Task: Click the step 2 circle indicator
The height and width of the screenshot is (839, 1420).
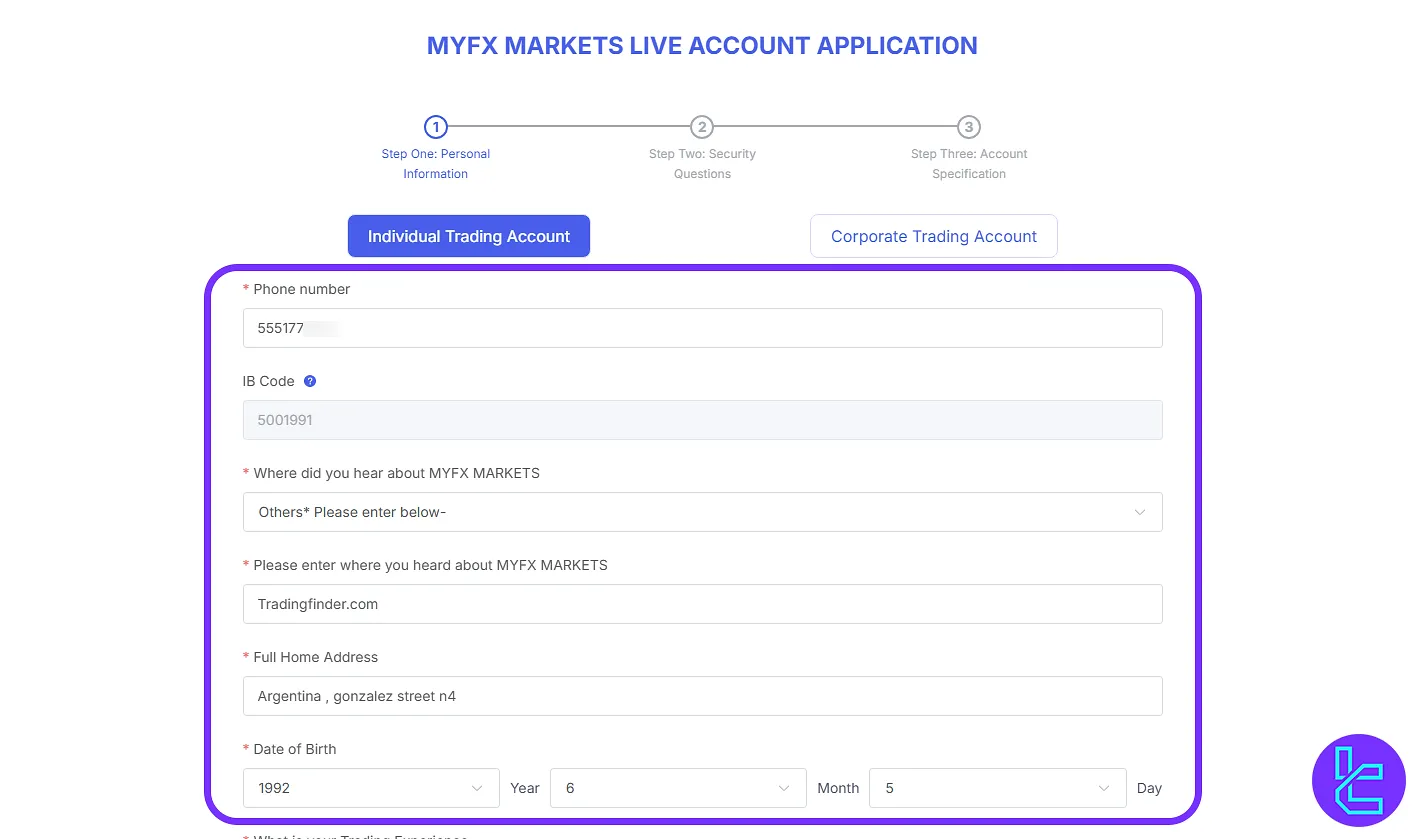Action: click(x=702, y=127)
